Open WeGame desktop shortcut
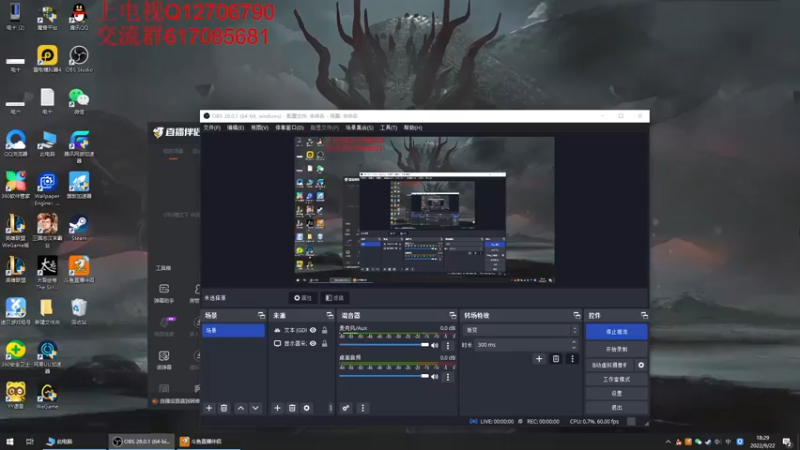Viewport: 800px width, 450px height. [47, 396]
